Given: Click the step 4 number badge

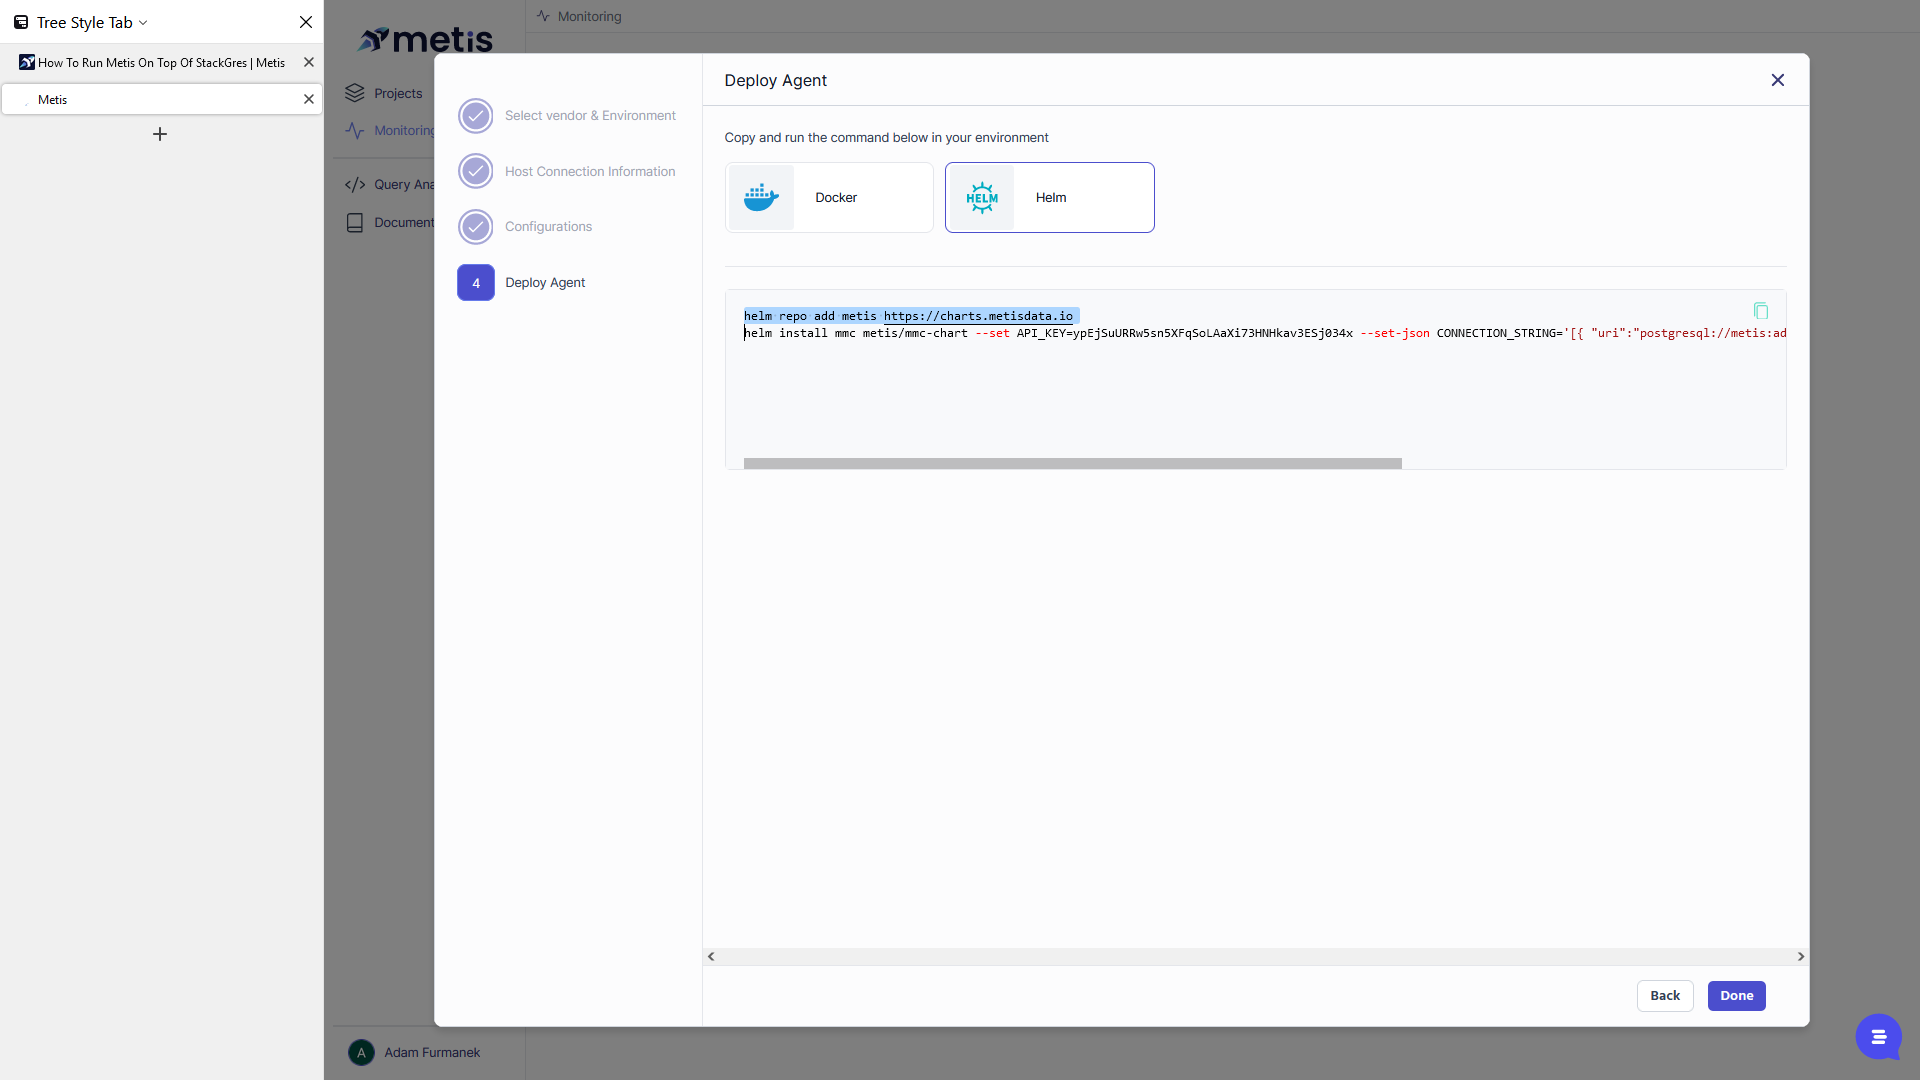Looking at the screenshot, I should coord(476,283).
